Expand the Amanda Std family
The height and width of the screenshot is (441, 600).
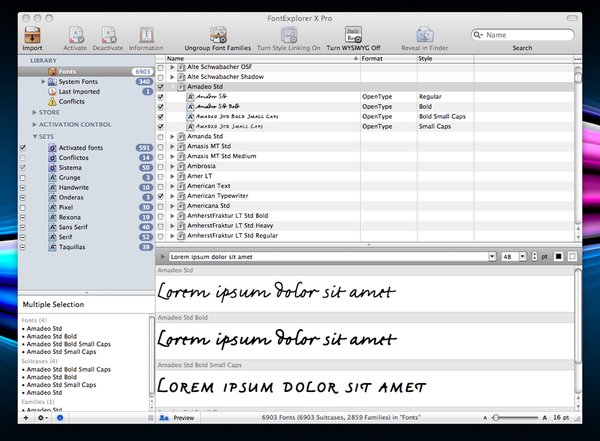(x=172, y=137)
